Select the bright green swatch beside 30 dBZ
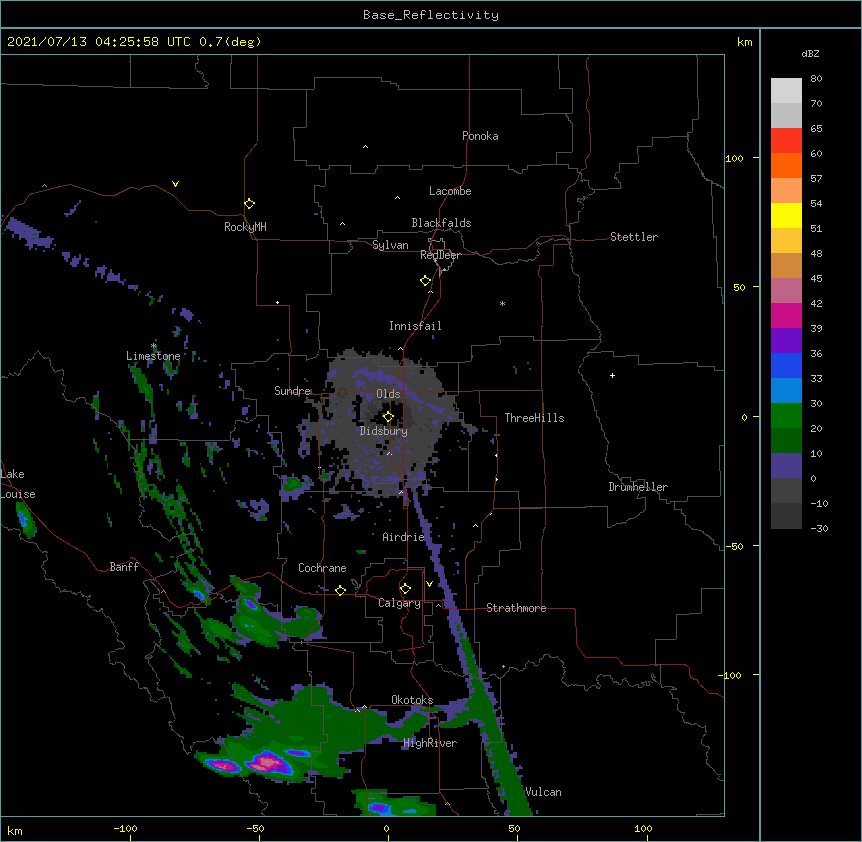 tap(786, 416)
